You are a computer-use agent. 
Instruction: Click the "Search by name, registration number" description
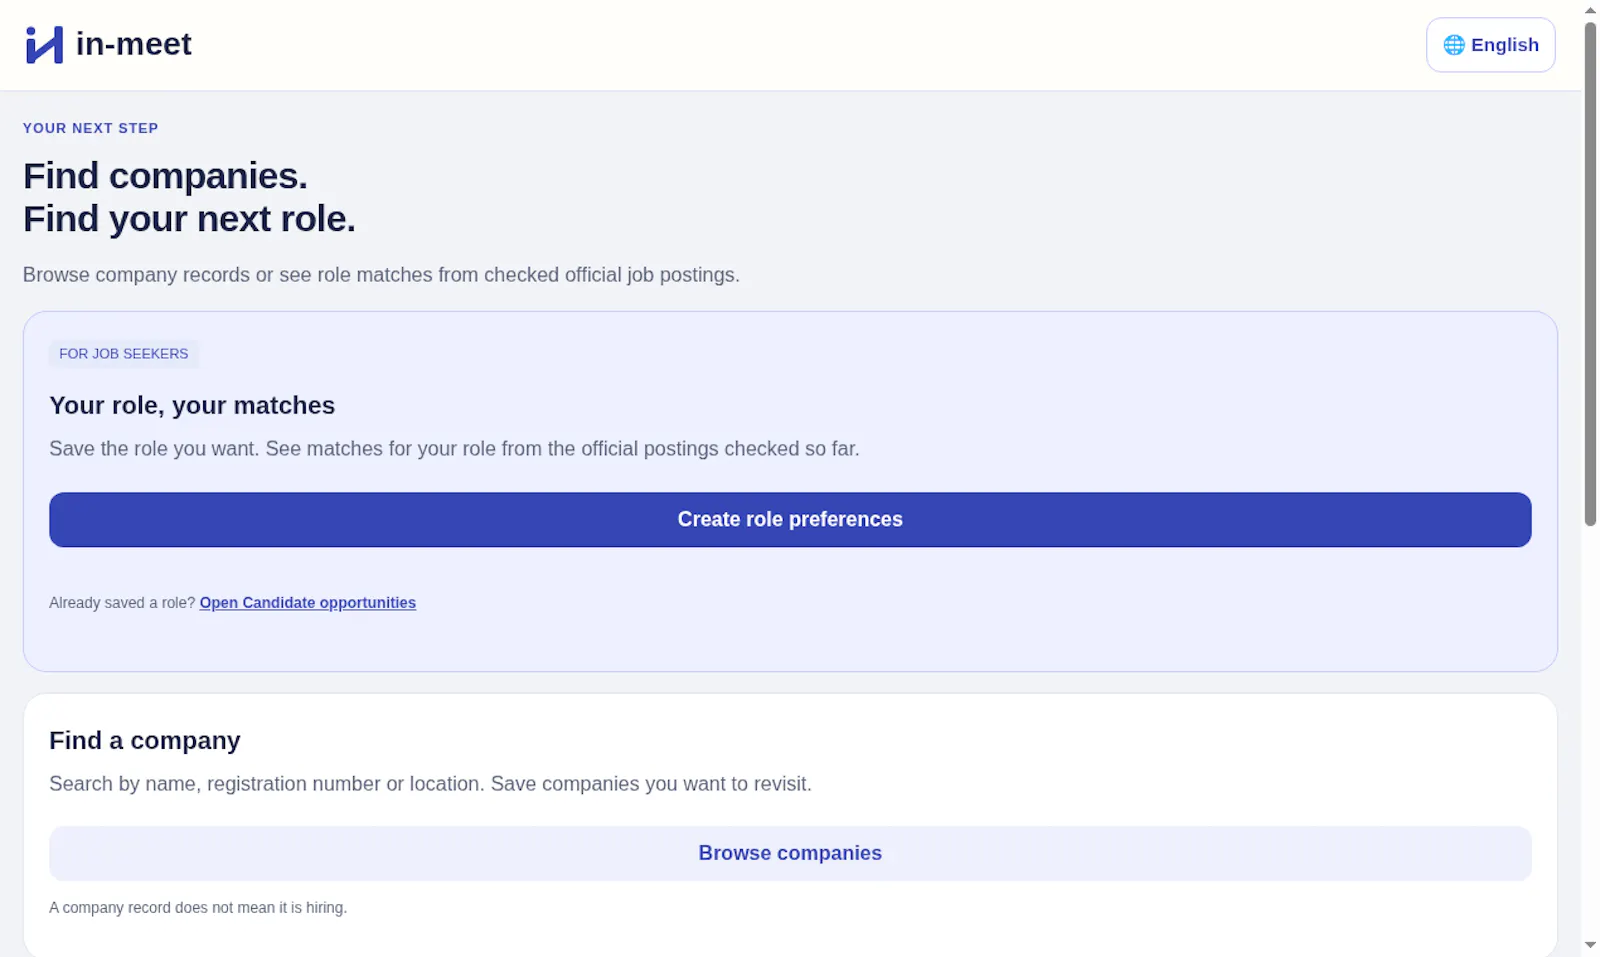[x=430, y=784]
